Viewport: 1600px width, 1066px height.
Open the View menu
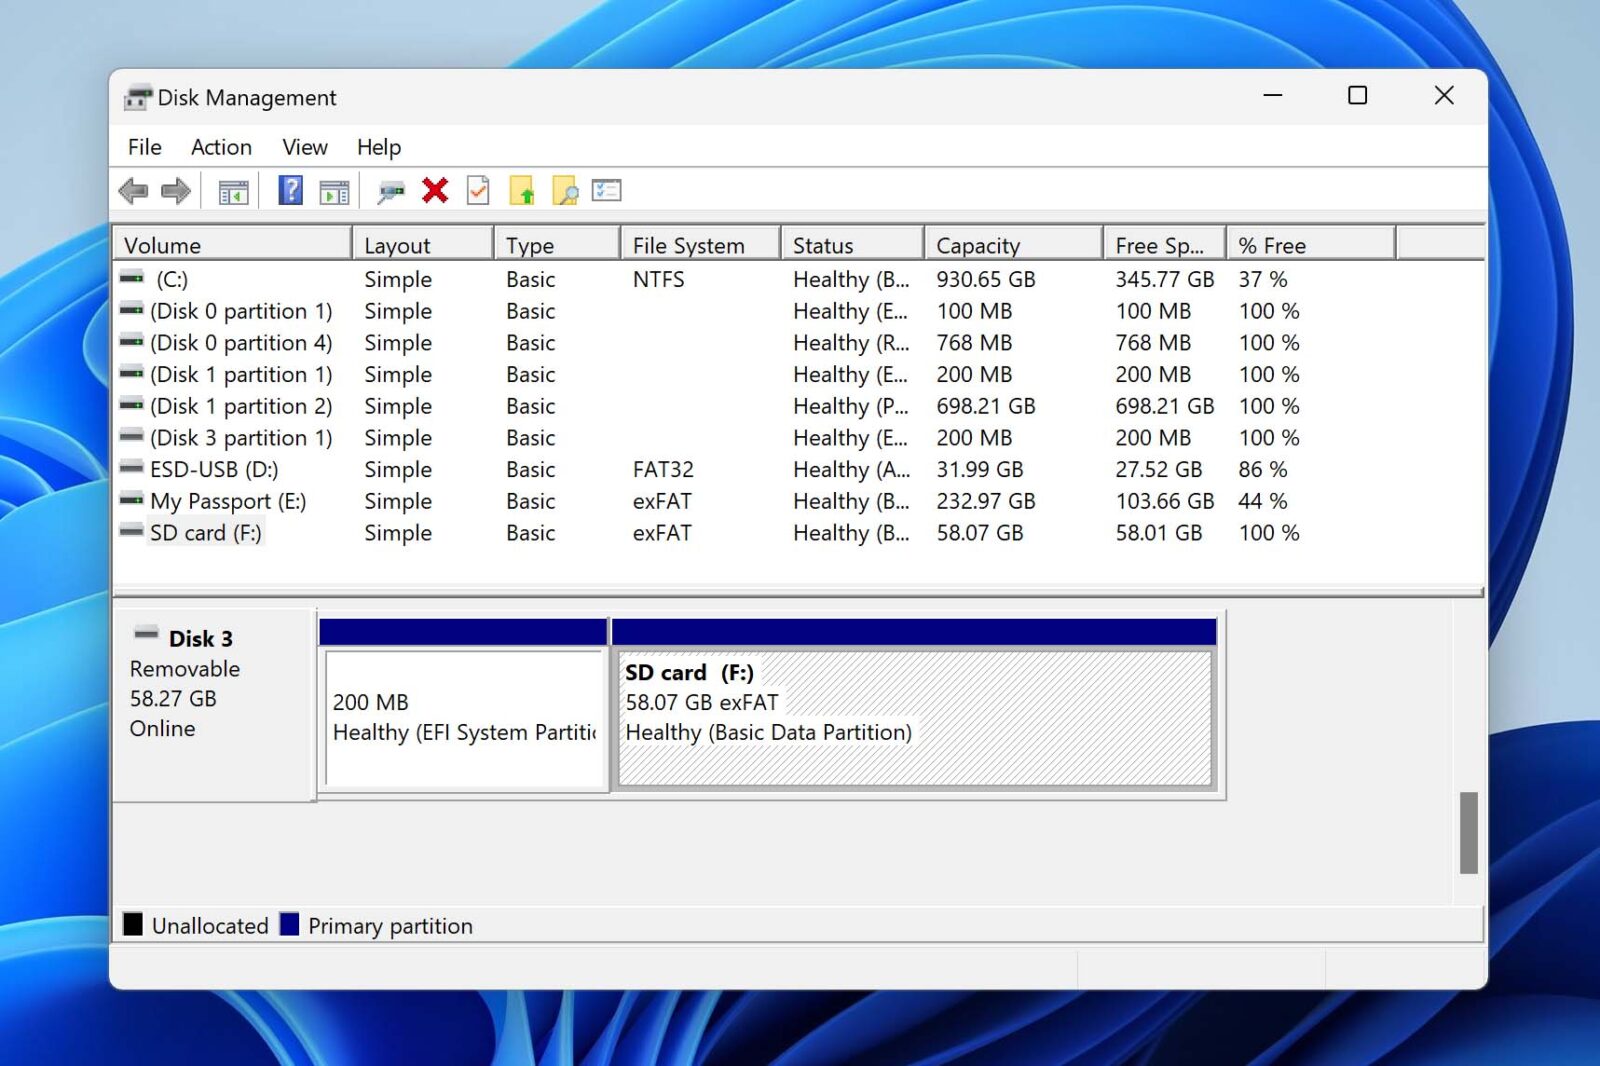point(305,147)
